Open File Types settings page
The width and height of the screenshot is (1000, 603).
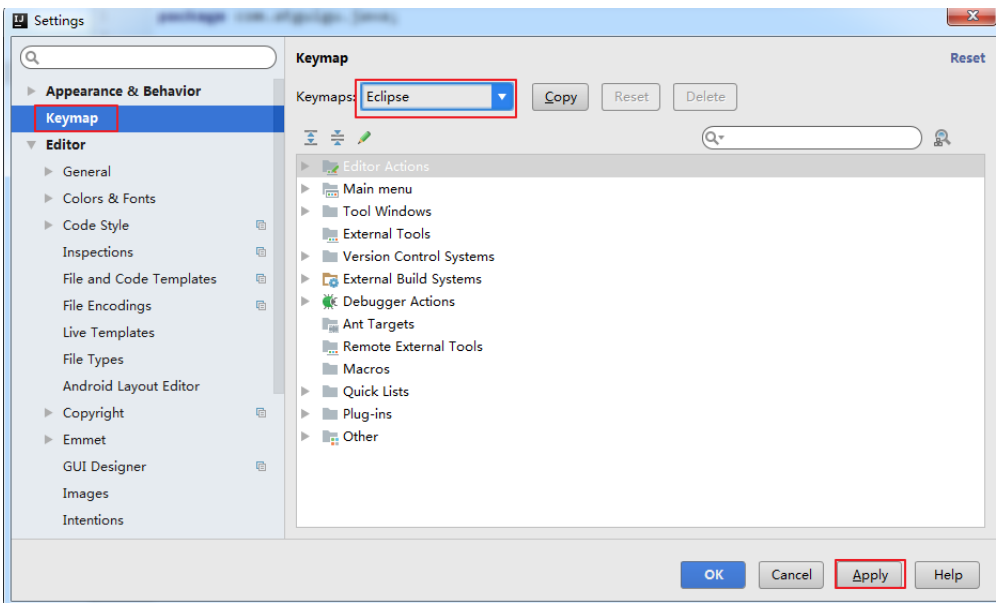(93, 360)
